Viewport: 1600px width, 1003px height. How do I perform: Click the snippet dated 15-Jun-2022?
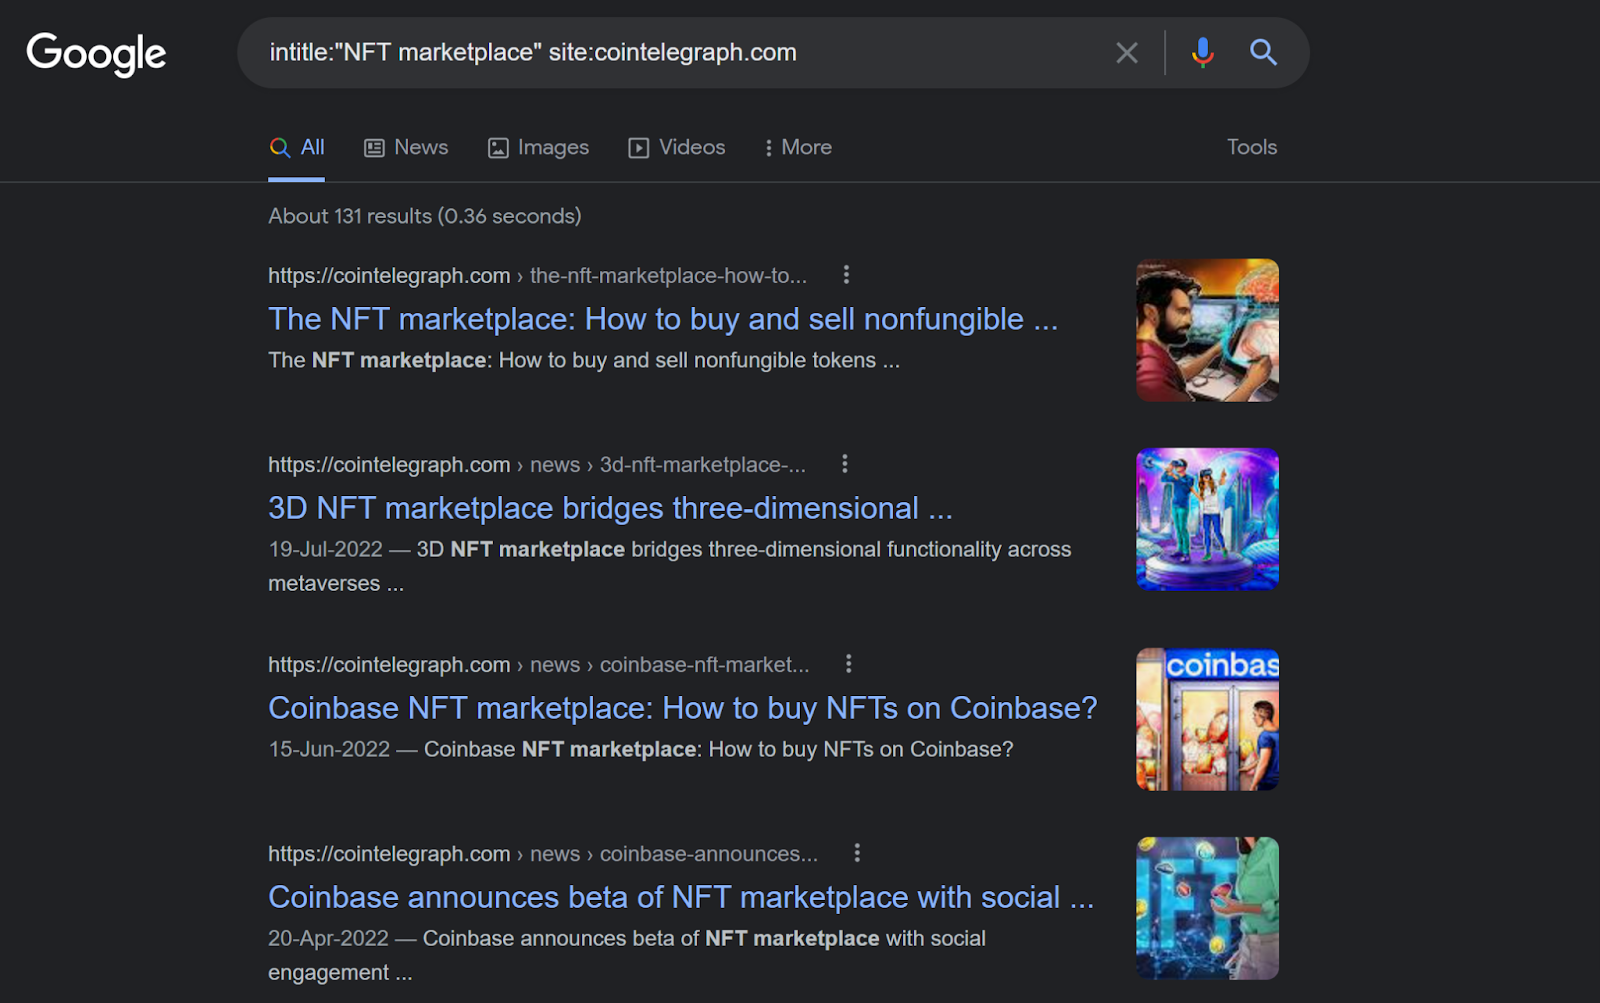pyautogui.click(x=641, y=749)
